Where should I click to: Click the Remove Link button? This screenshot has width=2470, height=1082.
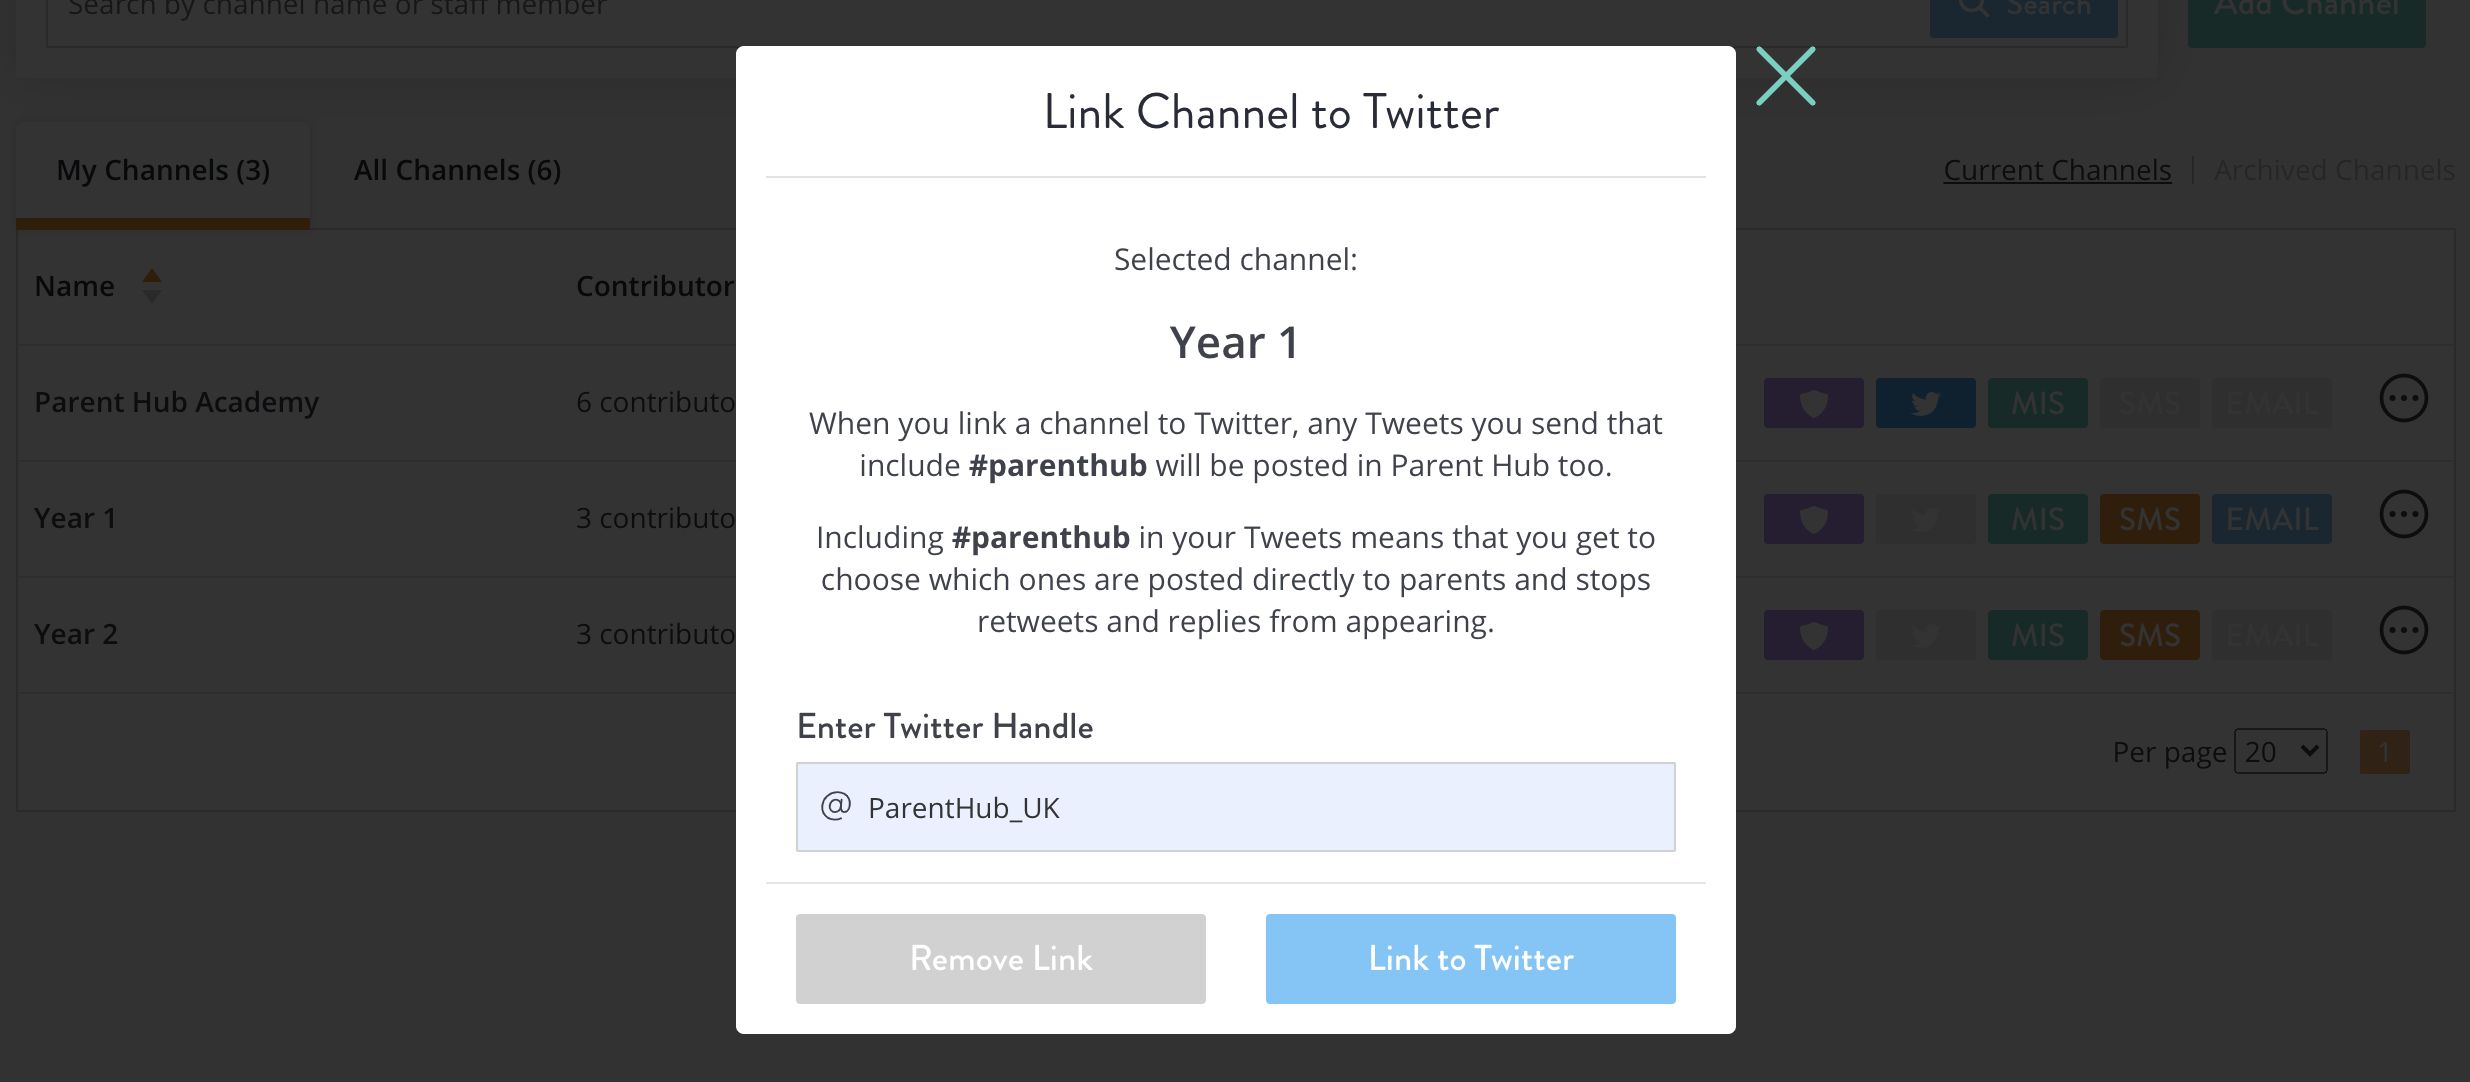pyautogui.click(x=1000, y=959)
